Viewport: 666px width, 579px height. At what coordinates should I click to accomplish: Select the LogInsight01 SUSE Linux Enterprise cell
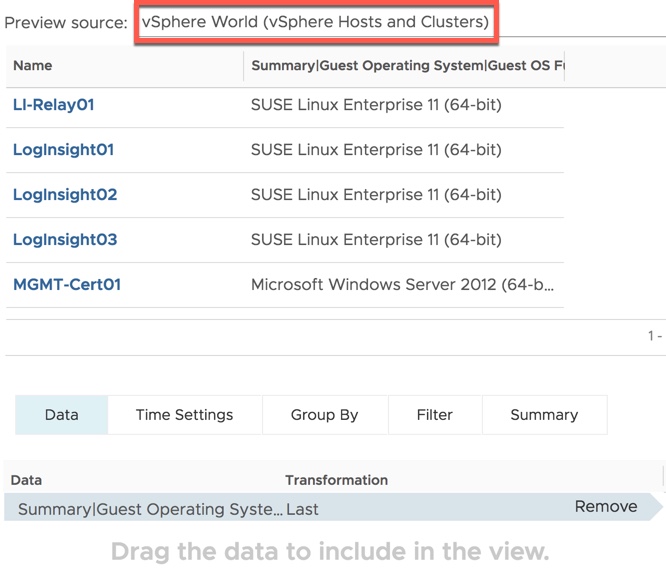(x=376, y=150)
